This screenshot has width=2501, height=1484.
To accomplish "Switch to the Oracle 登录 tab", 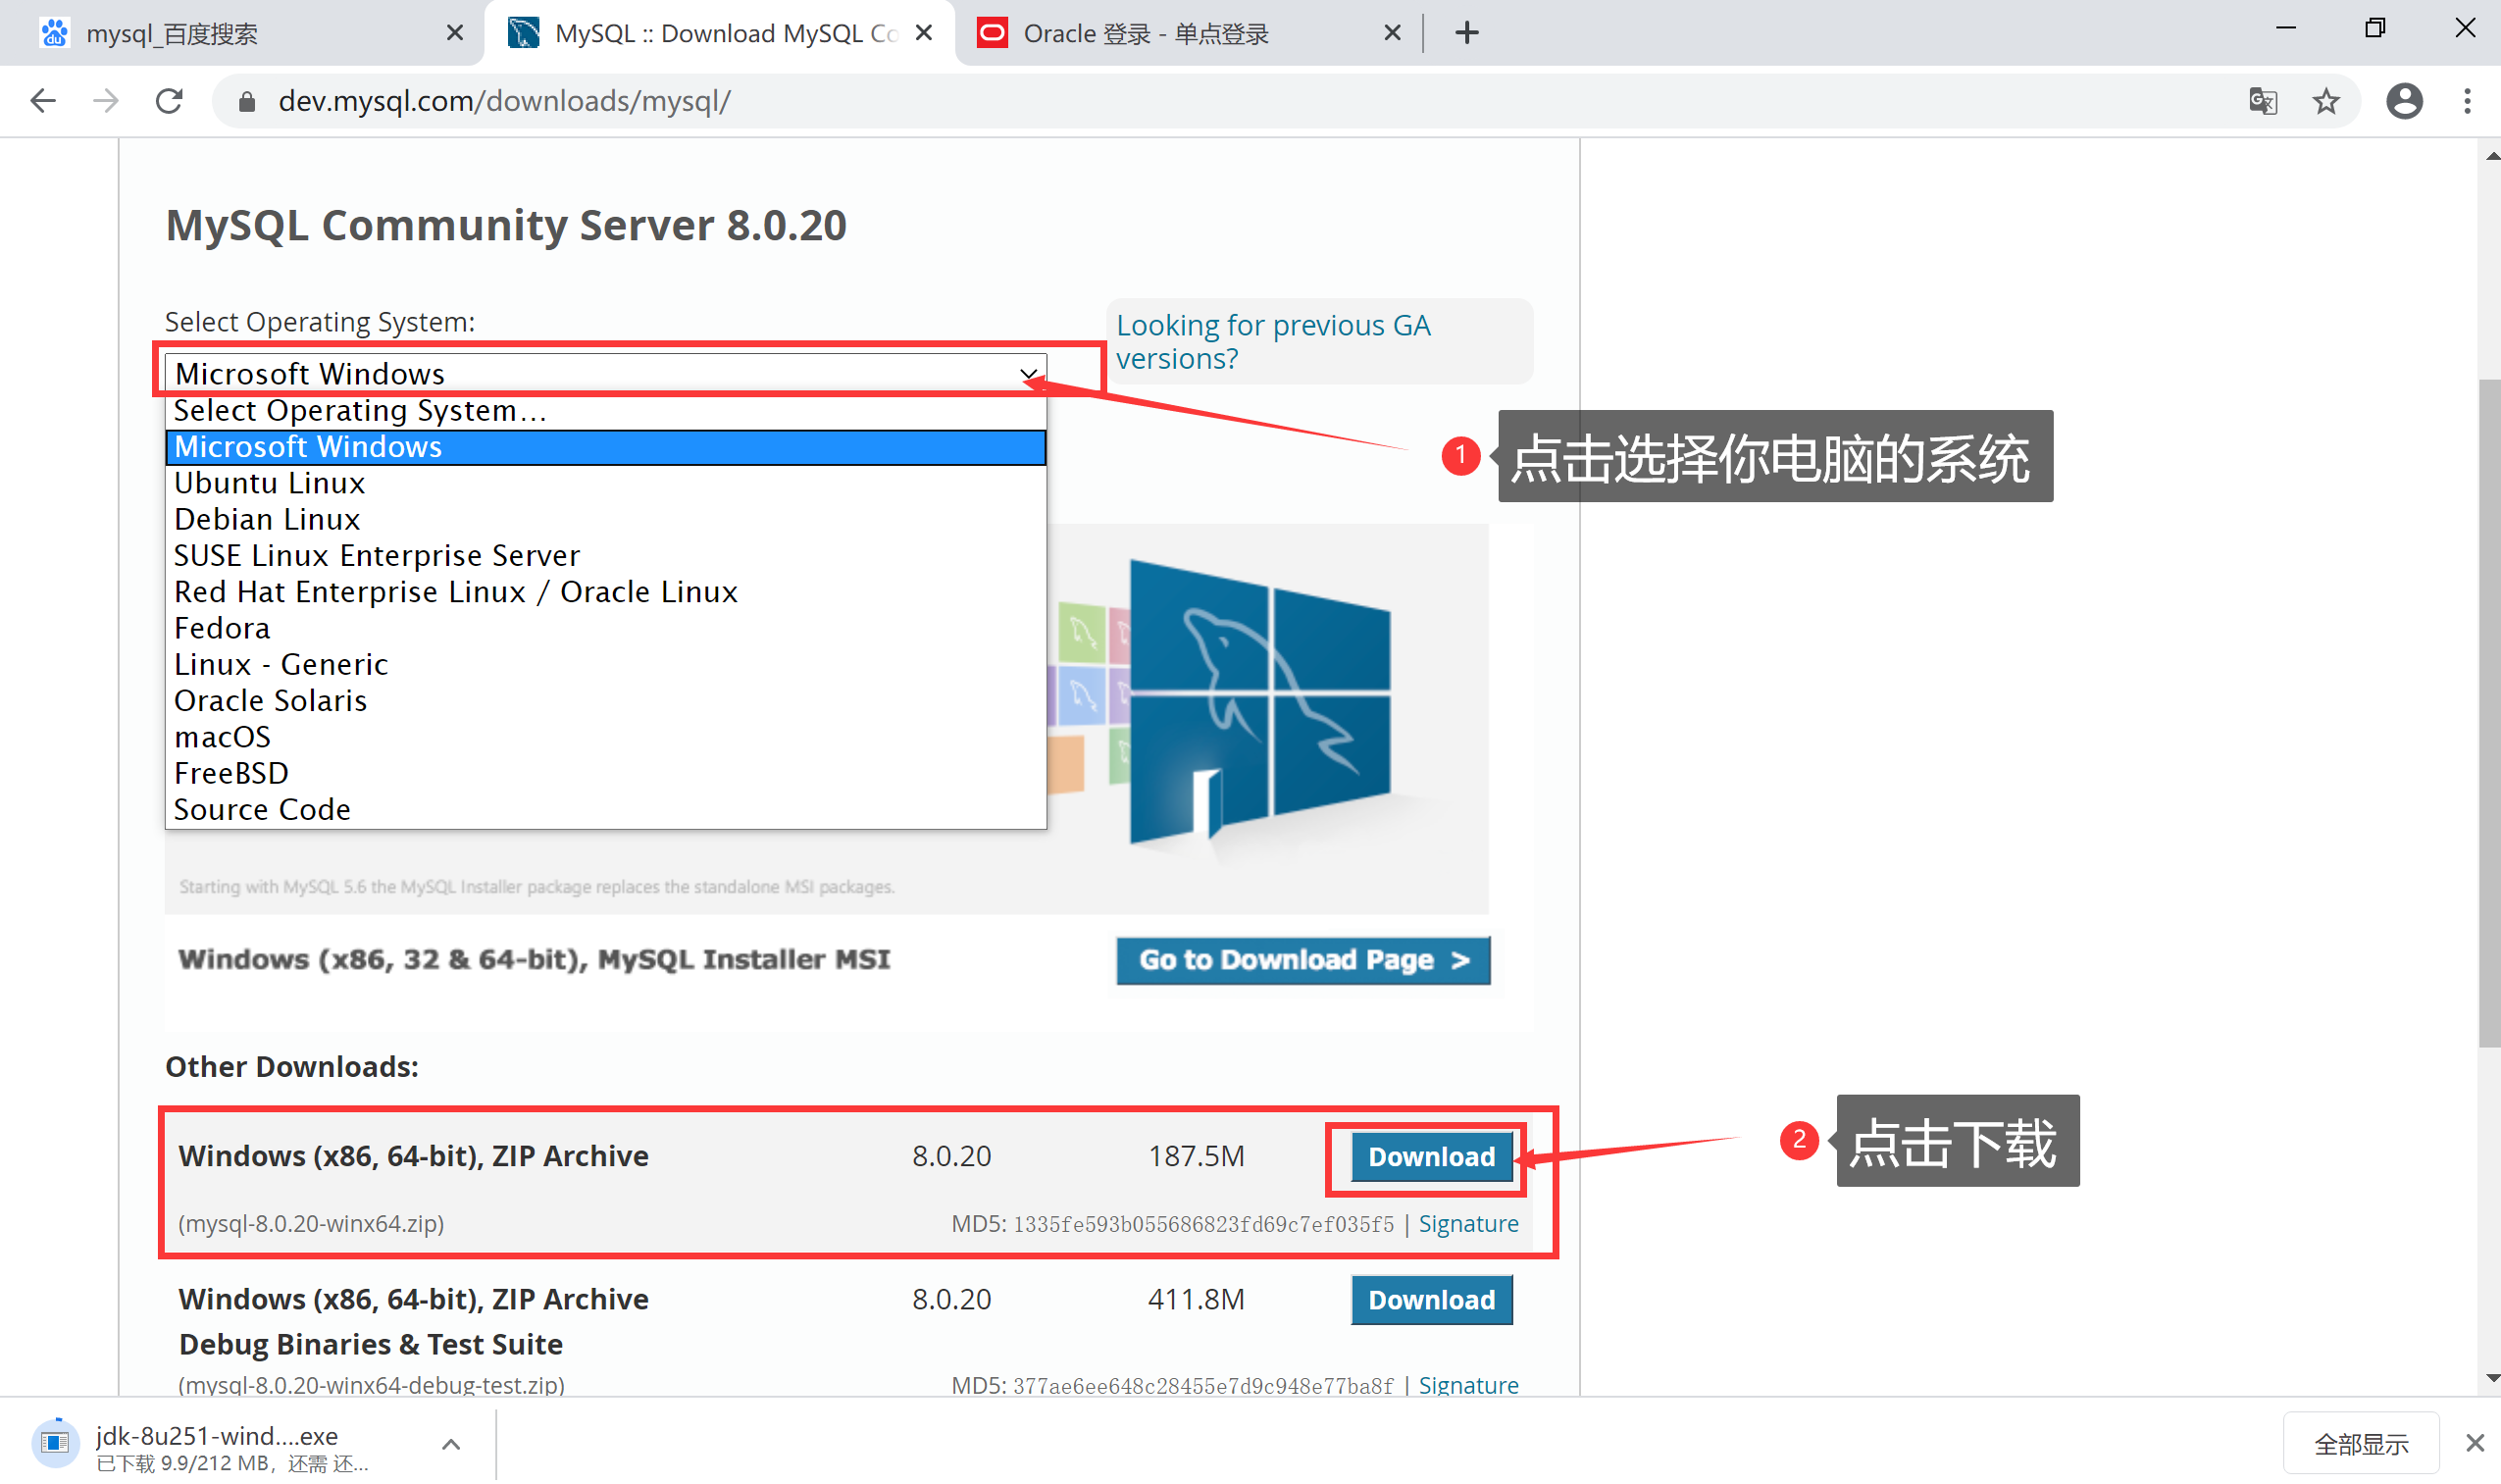I will [x=1145, y=33].
